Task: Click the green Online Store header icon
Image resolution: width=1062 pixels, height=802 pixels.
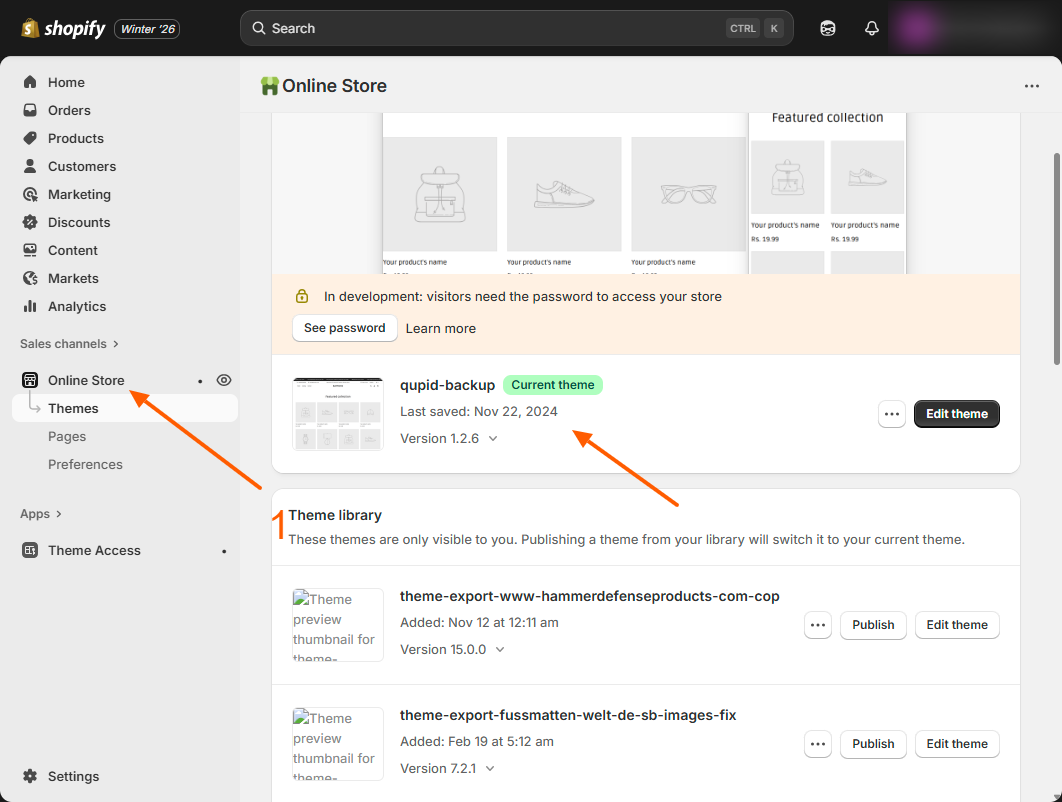Action: [270, 86]
